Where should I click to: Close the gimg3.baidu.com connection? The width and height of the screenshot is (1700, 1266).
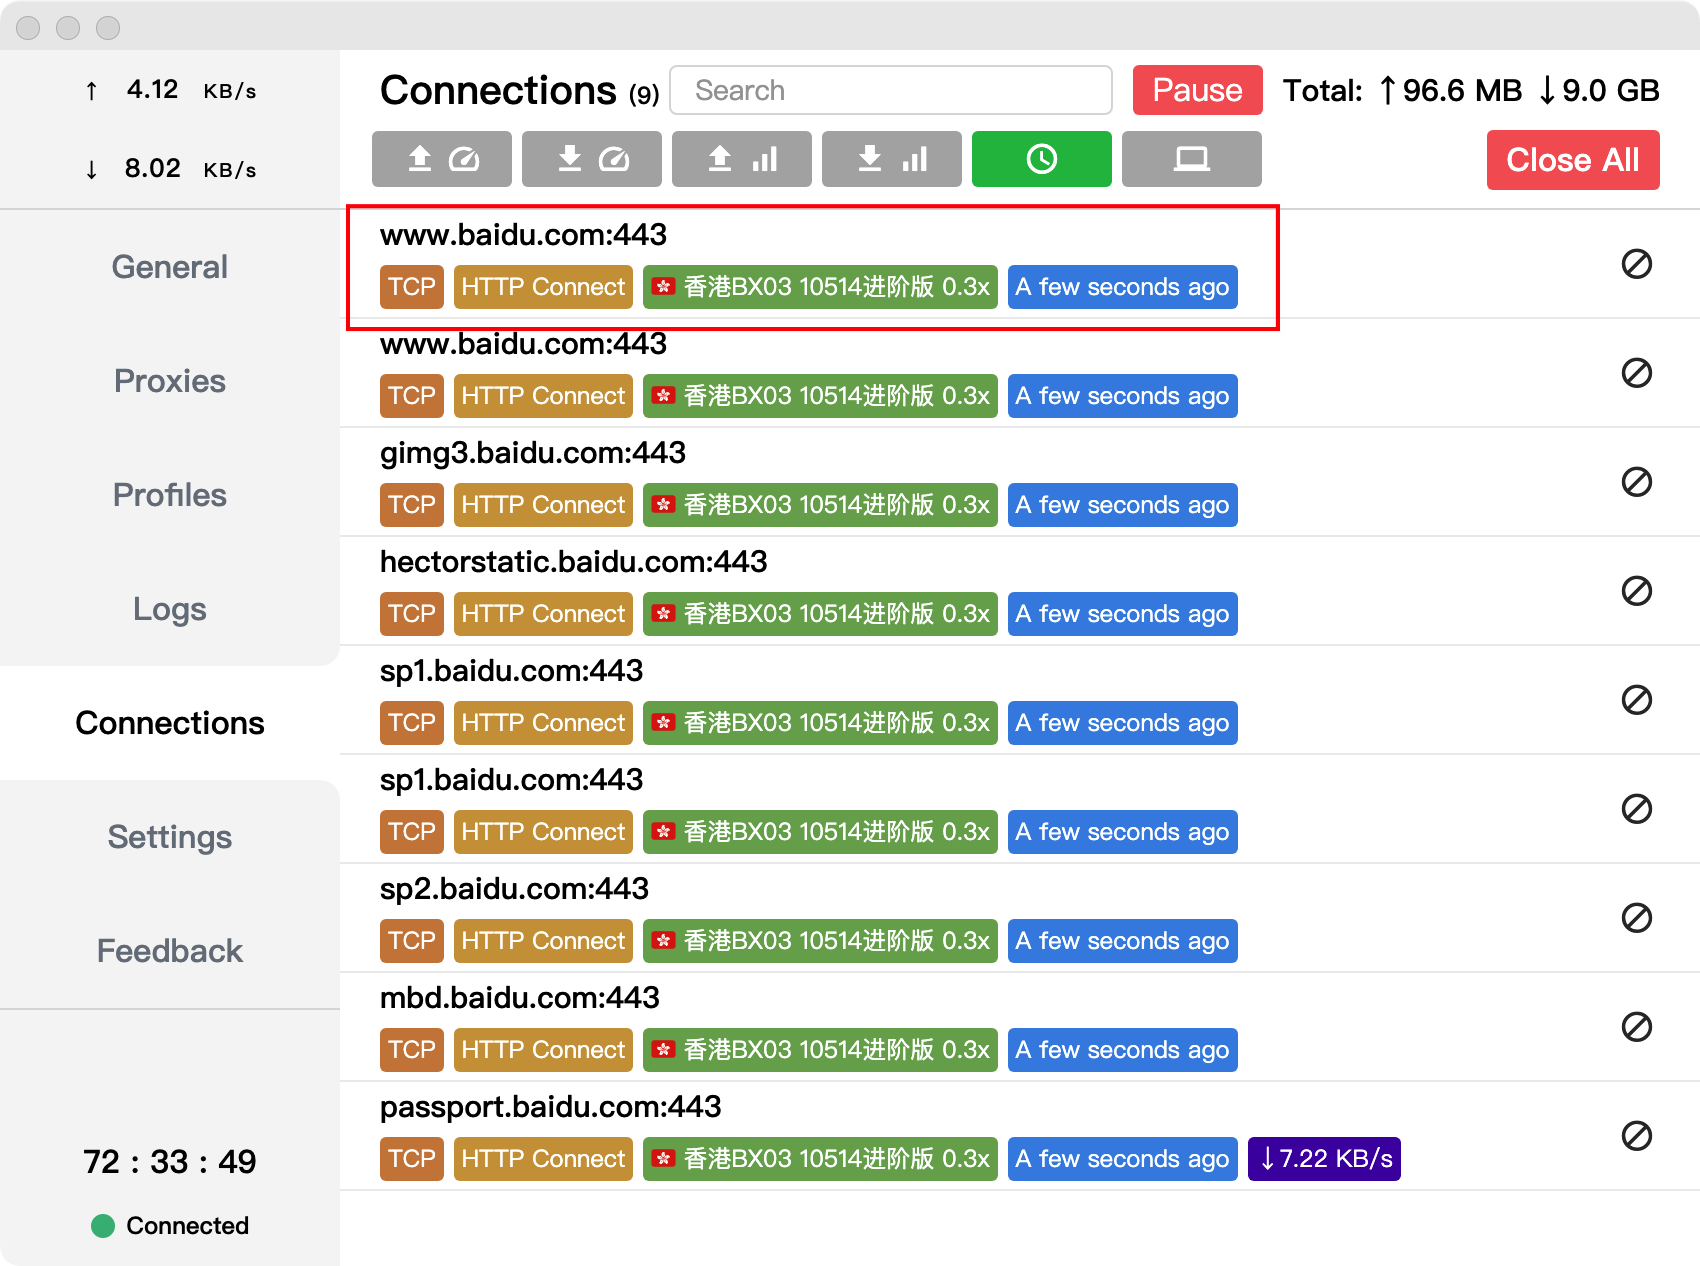(x=1636, y=482)
